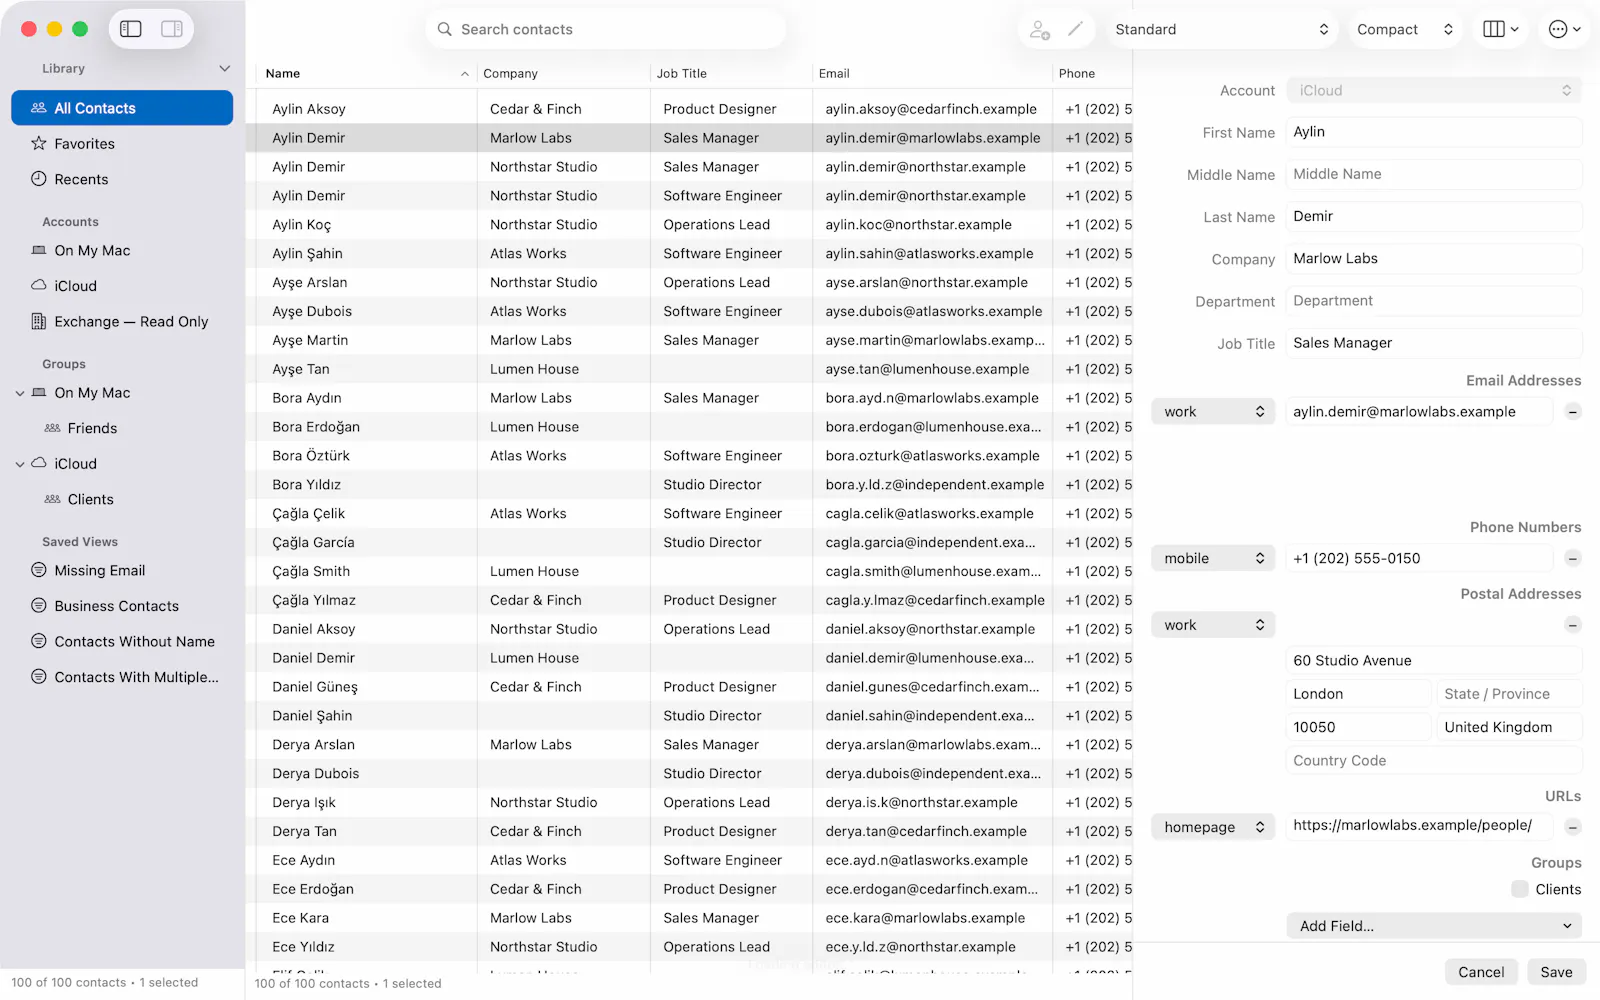
Task: Select the Derya Dubois contact row
Action: (689, 774)
